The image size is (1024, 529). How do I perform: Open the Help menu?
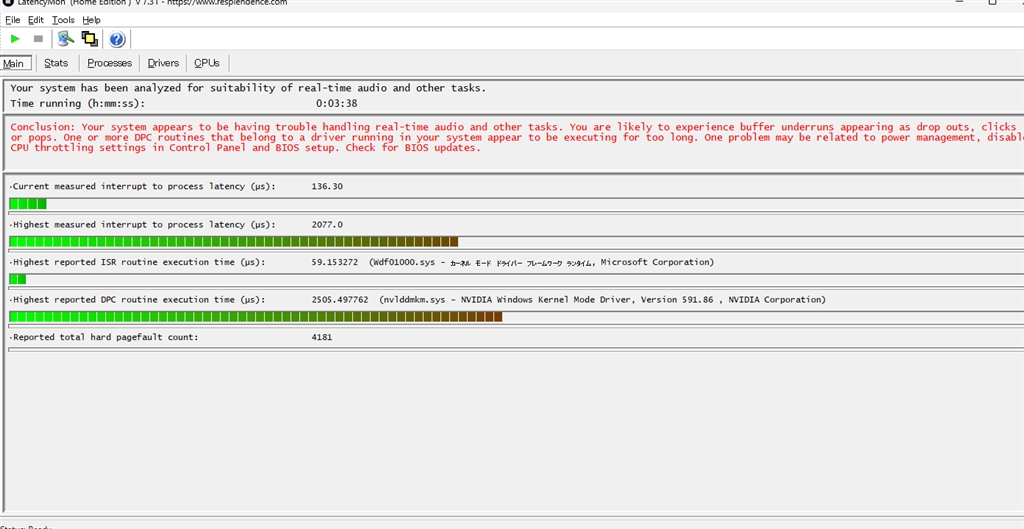click(x=91, y=20)
